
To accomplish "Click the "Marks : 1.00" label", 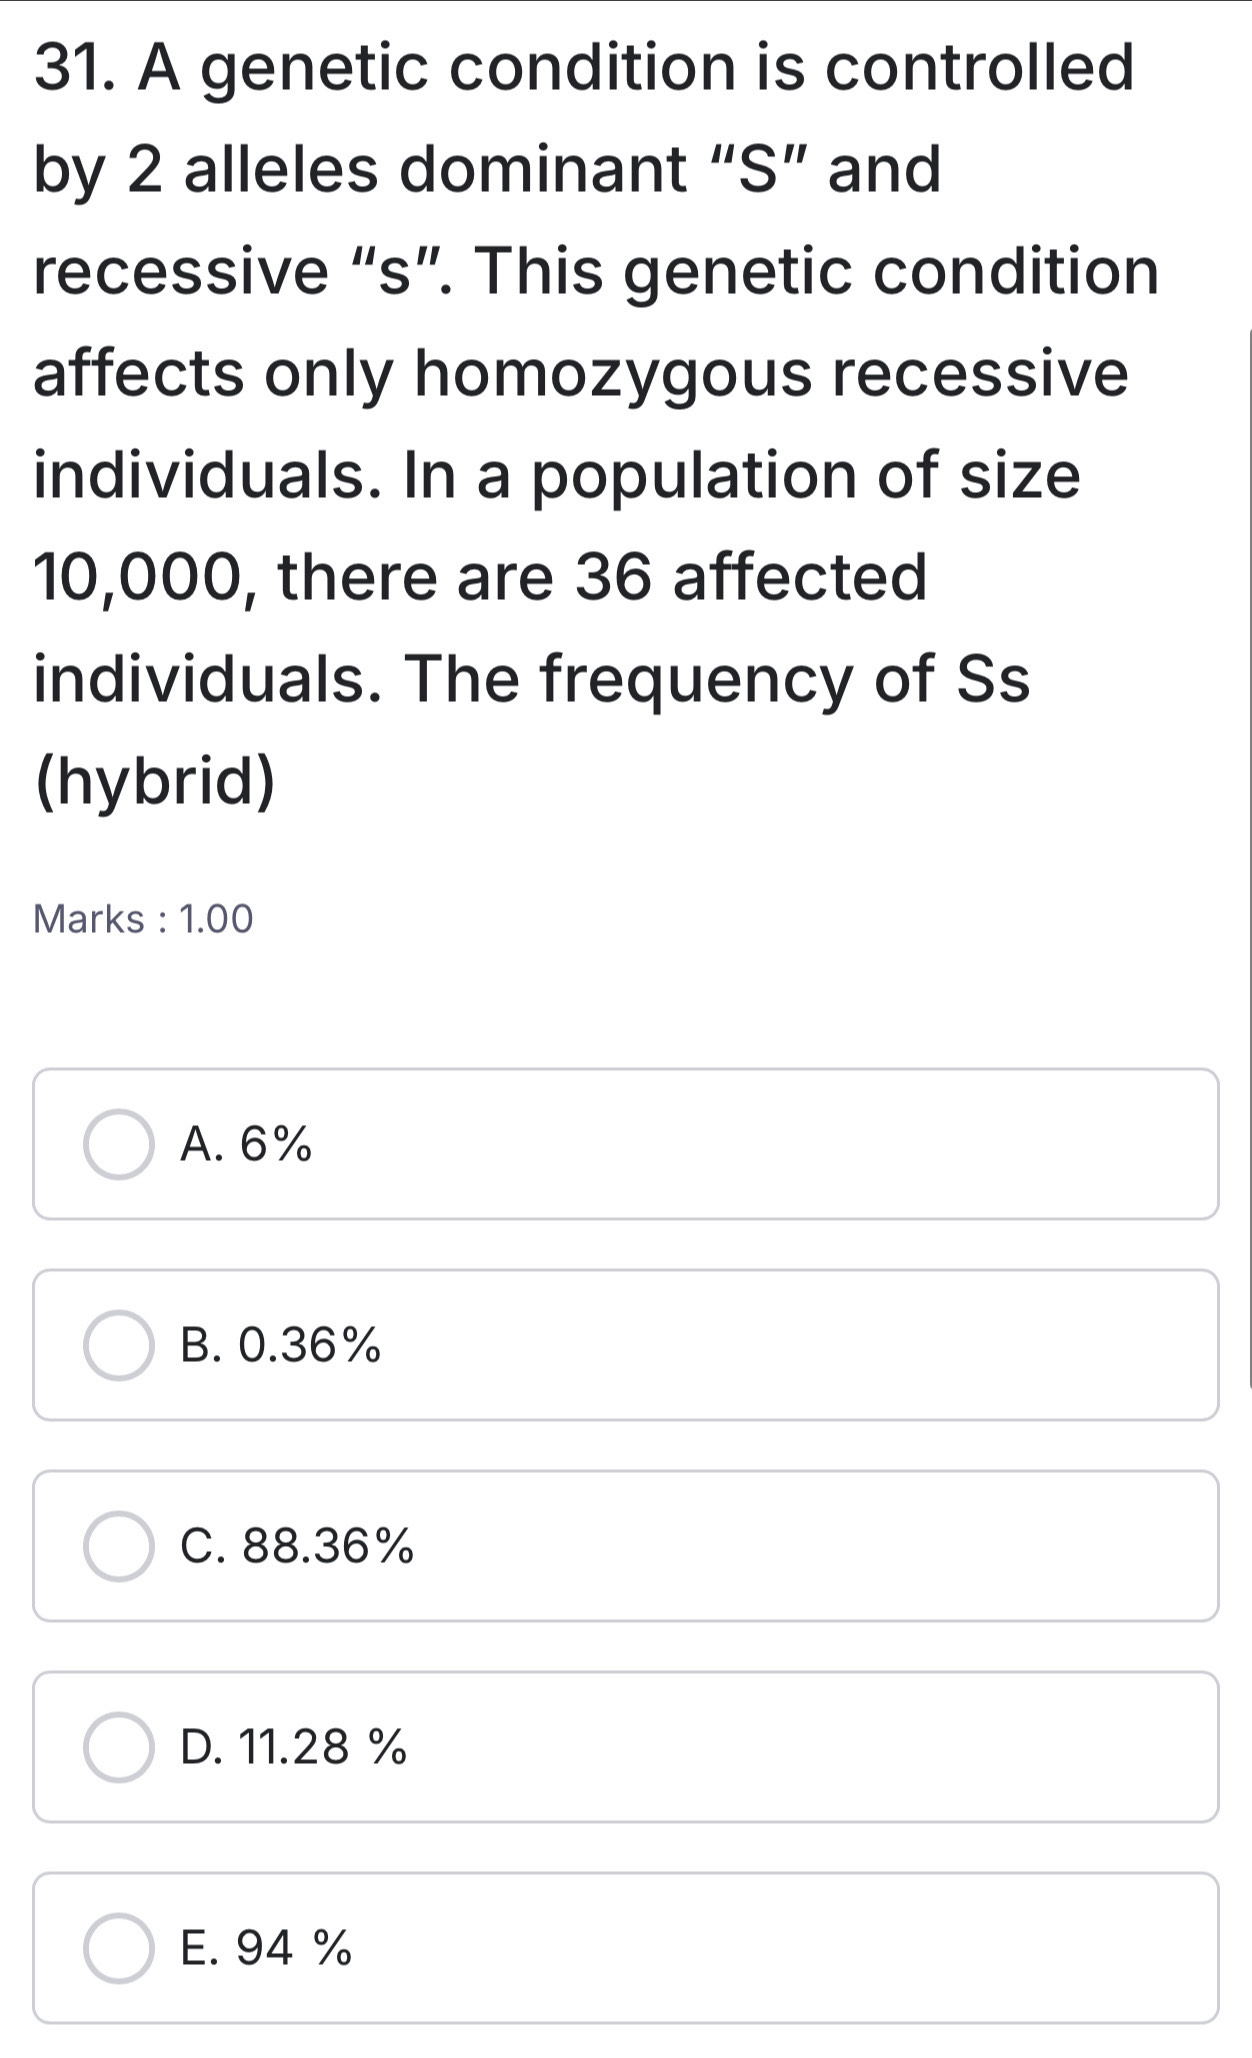I will click(144, 918).
